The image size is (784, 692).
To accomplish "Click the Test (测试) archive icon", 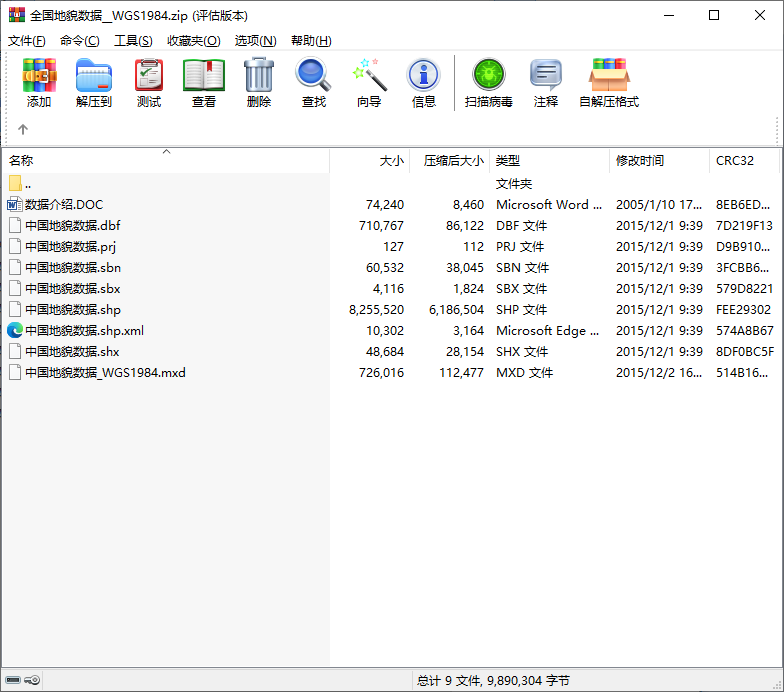I will tap(149, 75).
